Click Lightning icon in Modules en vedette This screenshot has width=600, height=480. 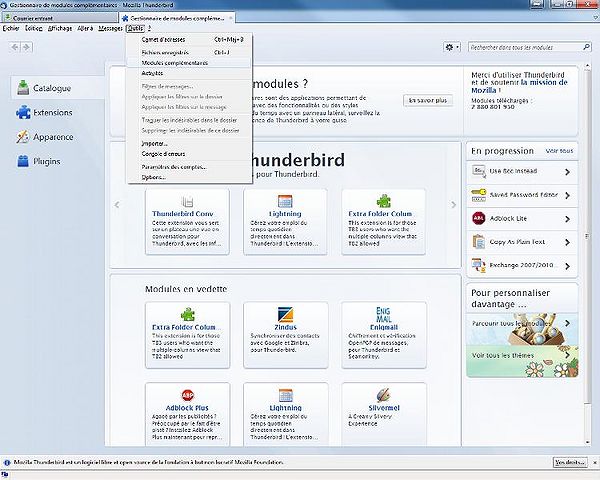[285, 395]
